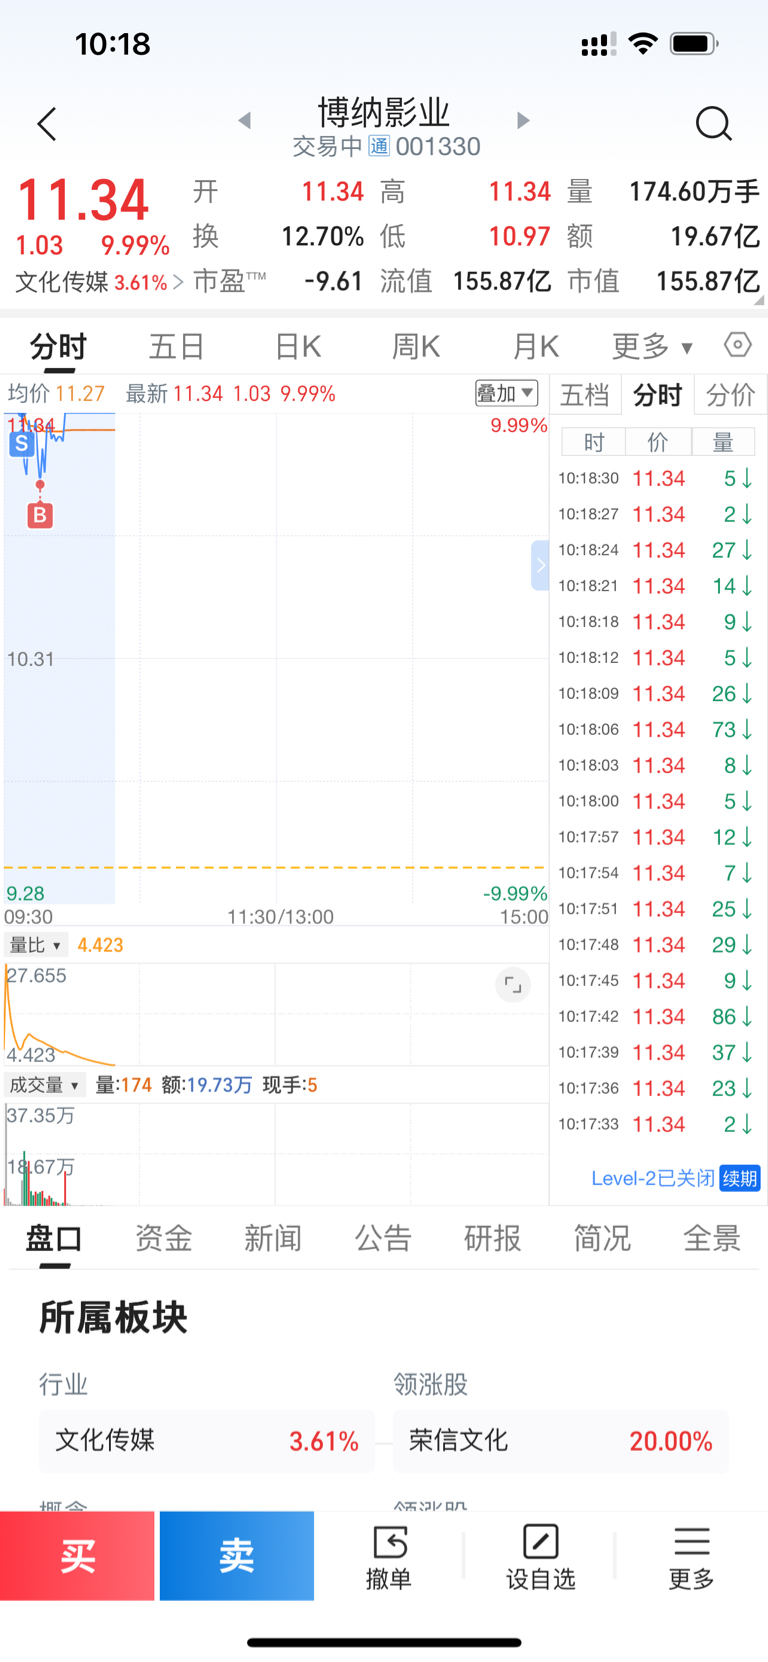Tap the trade row at 10:18:30
The image size is (768, 1662).
point(656,478)
